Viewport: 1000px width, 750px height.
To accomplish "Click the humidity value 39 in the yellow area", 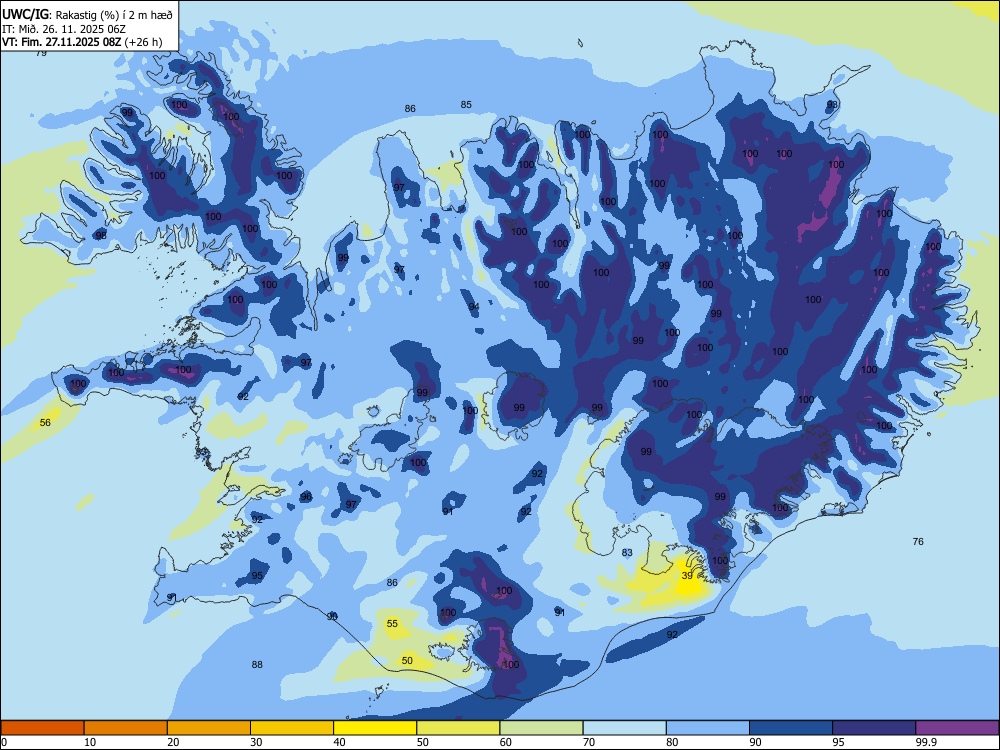I will [687, 575].
